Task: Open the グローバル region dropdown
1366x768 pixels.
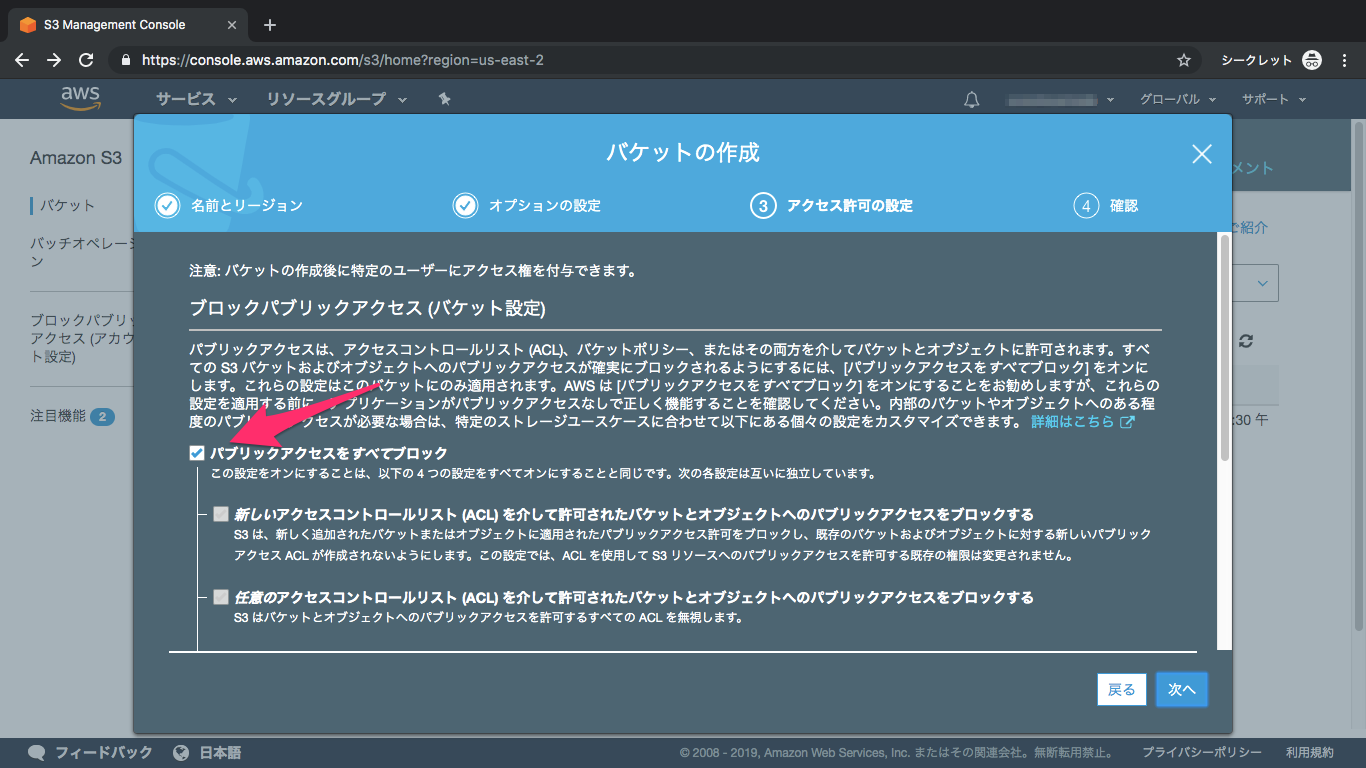Action: 1178,99
